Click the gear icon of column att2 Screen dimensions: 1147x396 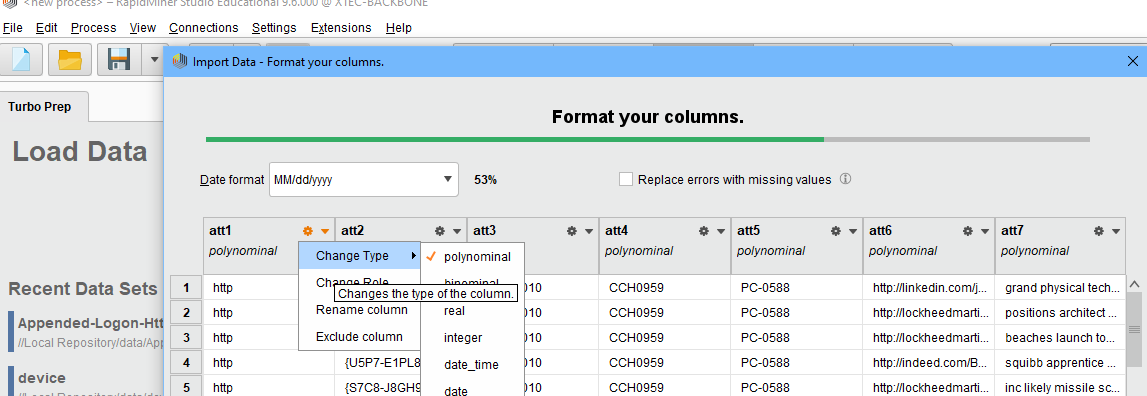pos(440,231)
